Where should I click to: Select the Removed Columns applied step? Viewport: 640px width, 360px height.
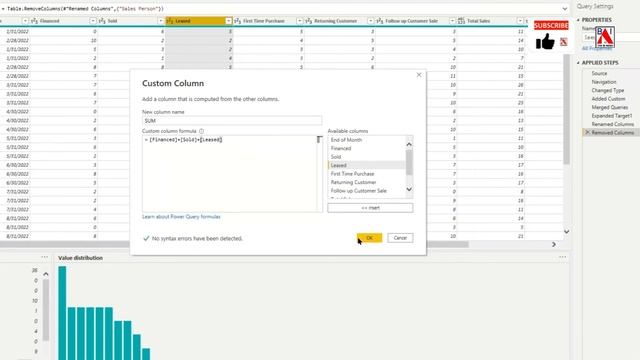tap(613, 133)
